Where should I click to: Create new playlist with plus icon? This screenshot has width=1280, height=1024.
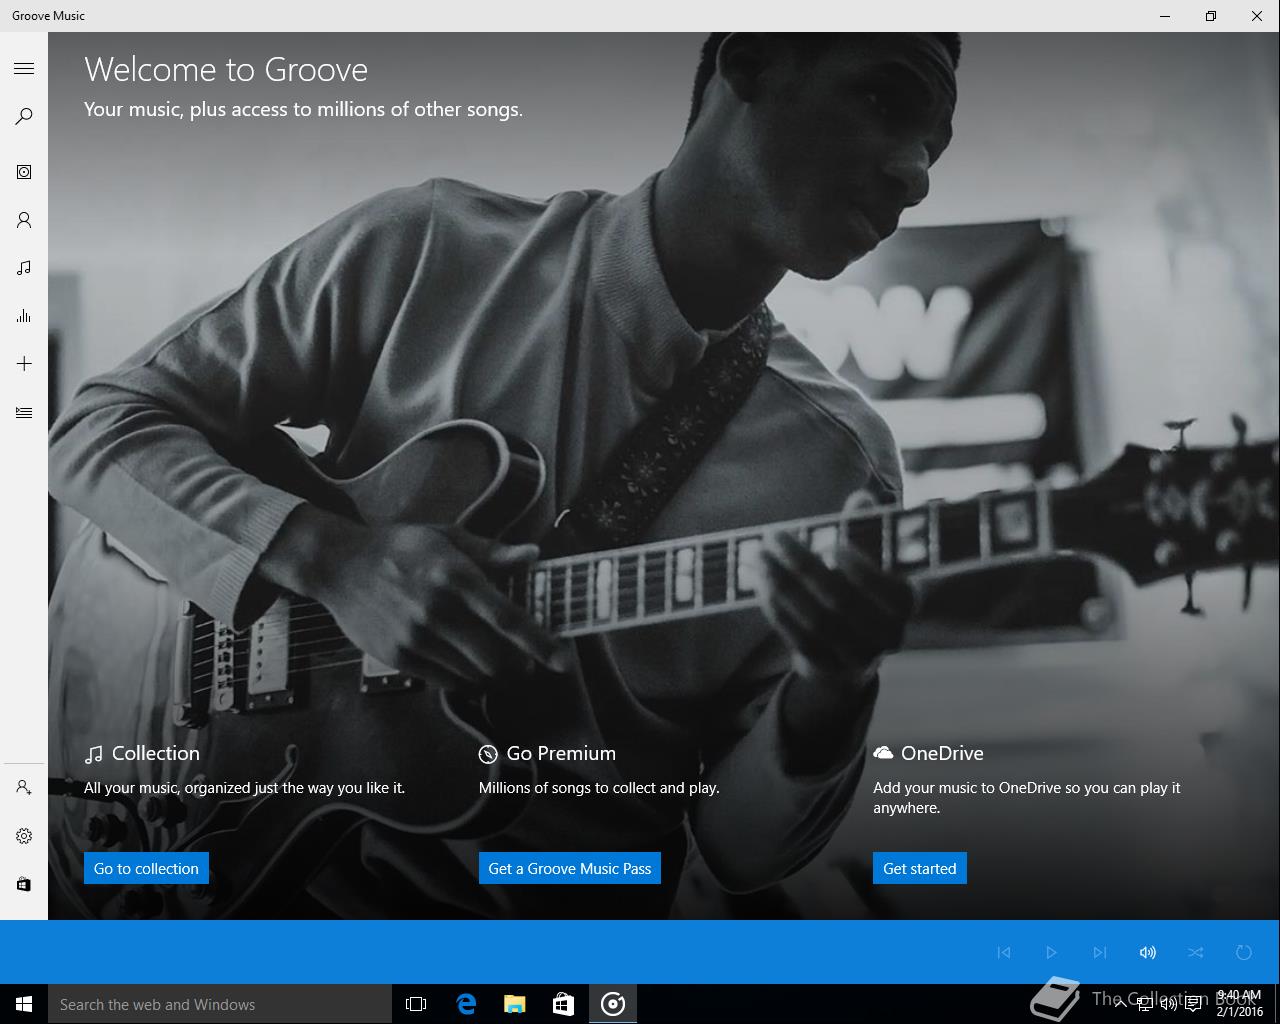click(x=24, y=364)
